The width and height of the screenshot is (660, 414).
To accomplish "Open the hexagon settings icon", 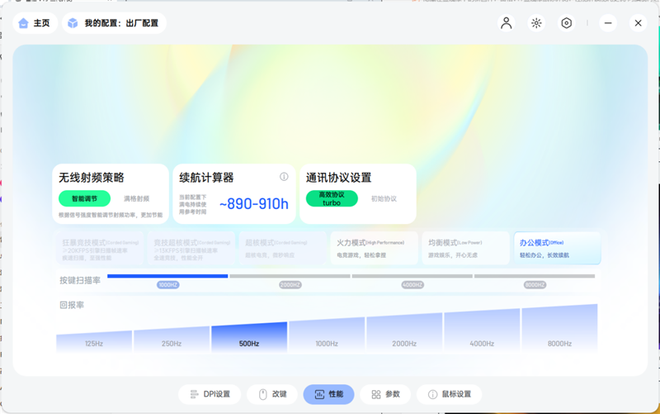I will point(566,23).
